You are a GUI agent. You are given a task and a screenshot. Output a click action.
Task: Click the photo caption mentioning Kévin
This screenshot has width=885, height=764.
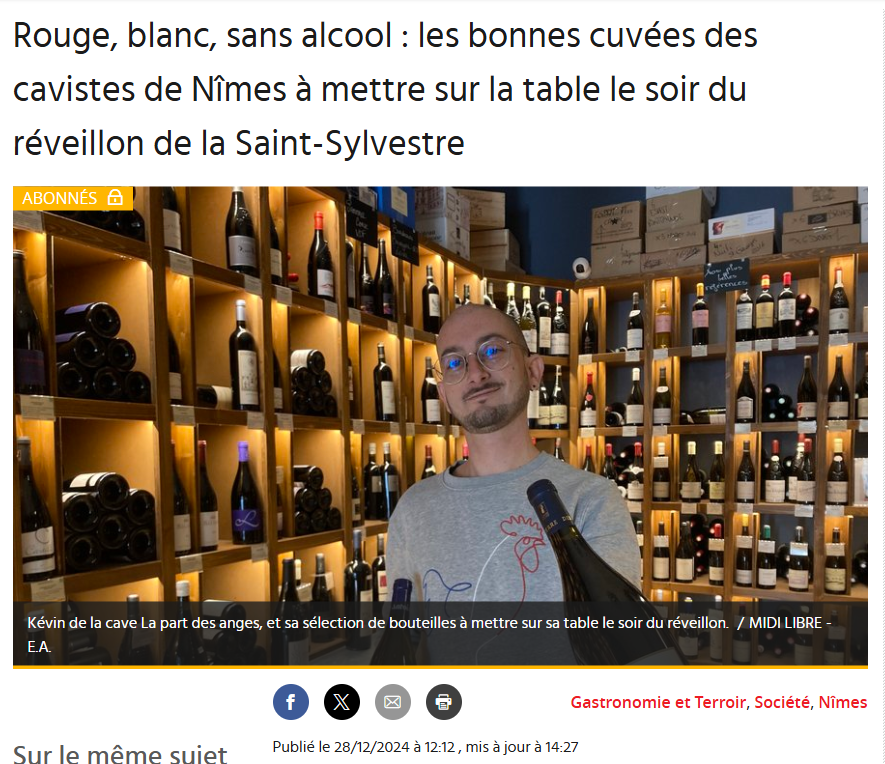click(x=378, y=623)
